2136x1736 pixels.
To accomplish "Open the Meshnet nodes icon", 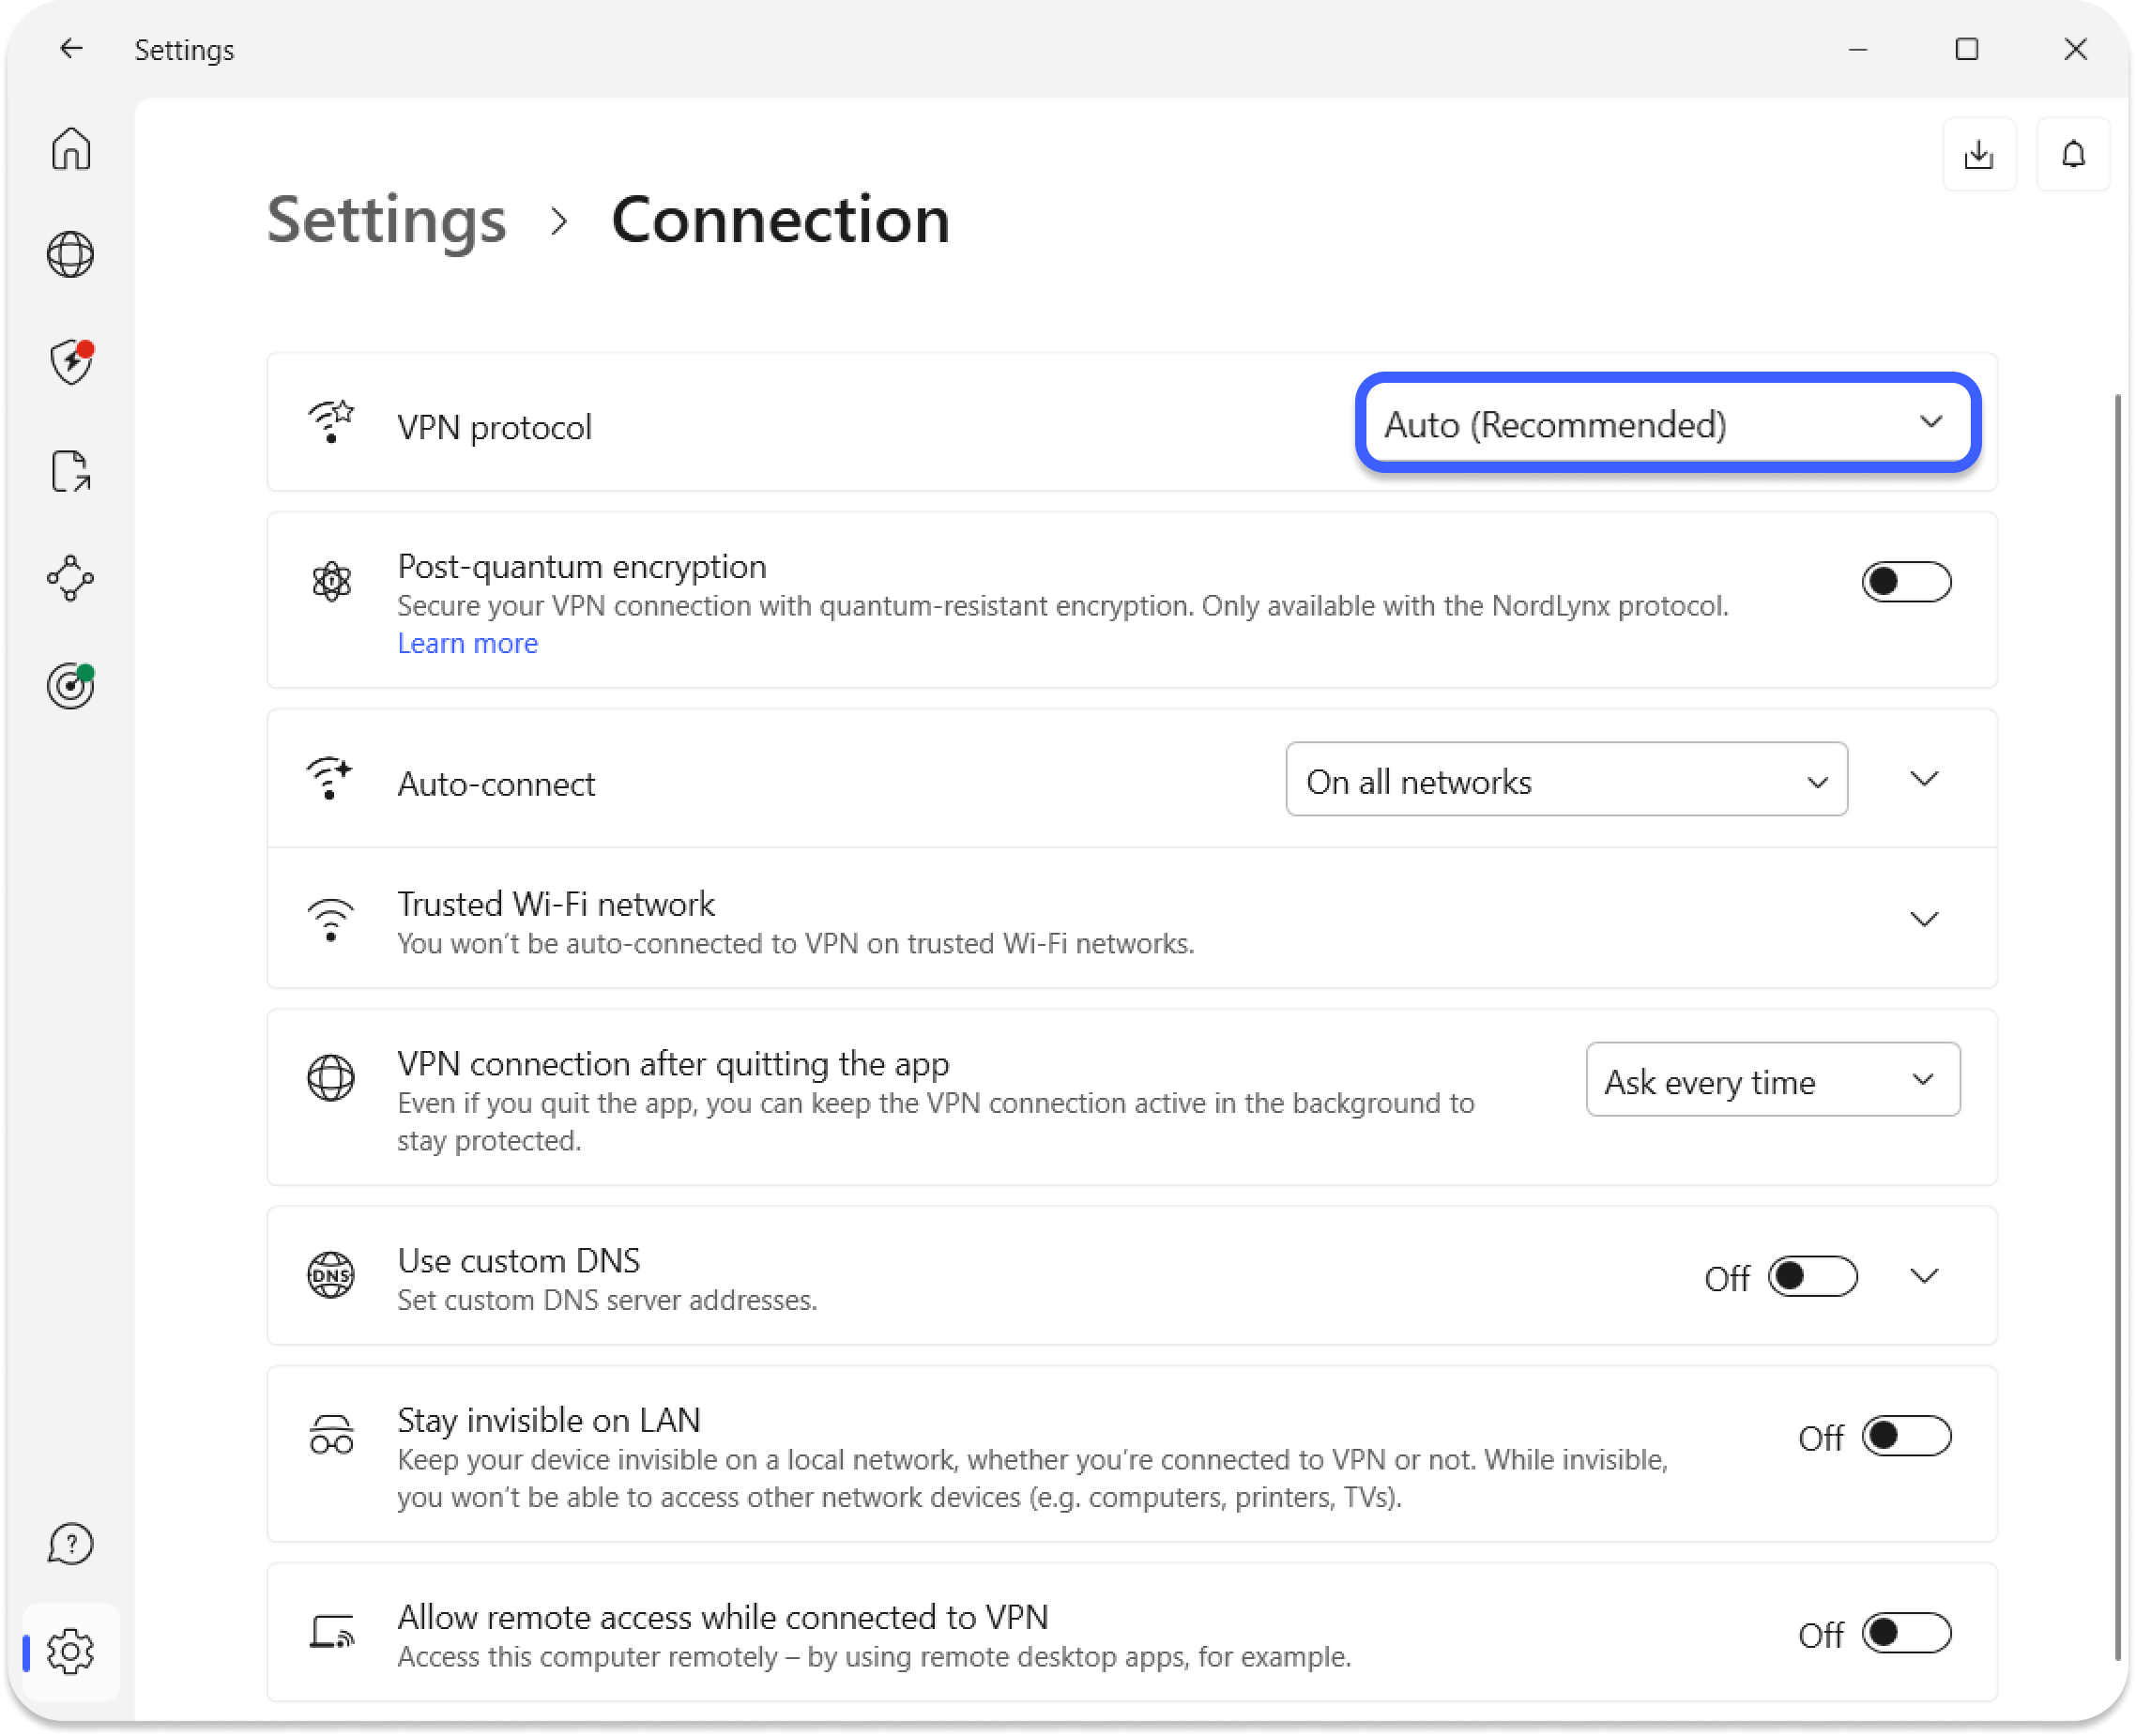I will click(71, 578).
